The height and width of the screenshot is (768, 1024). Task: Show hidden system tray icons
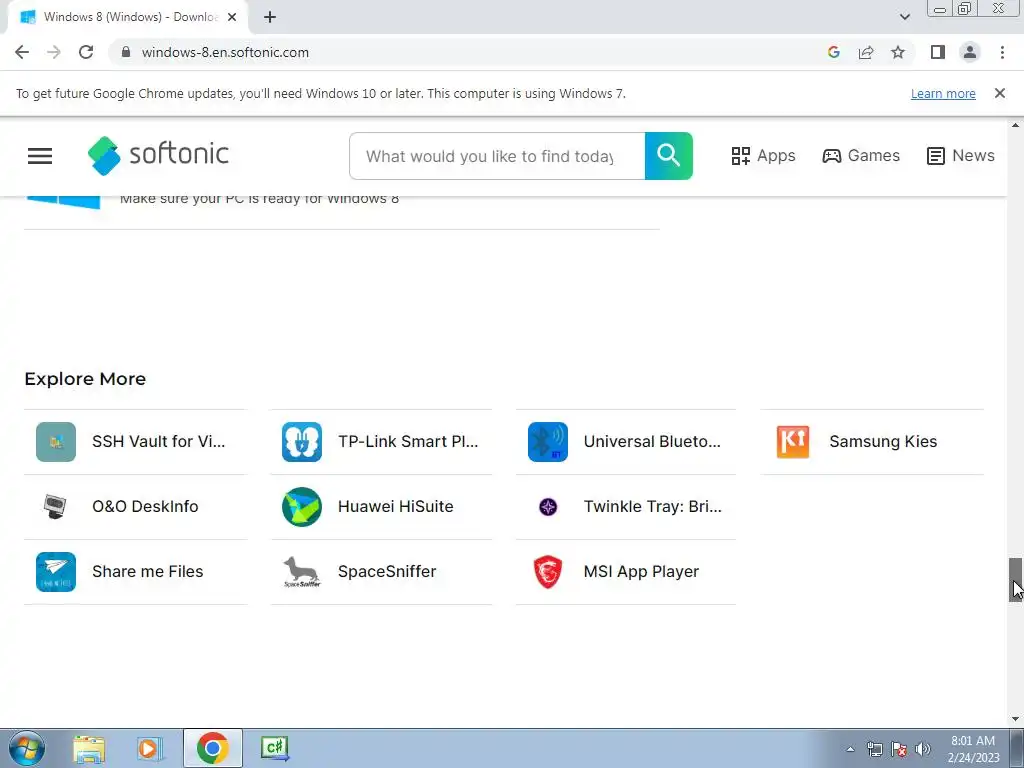pos(850,749)
